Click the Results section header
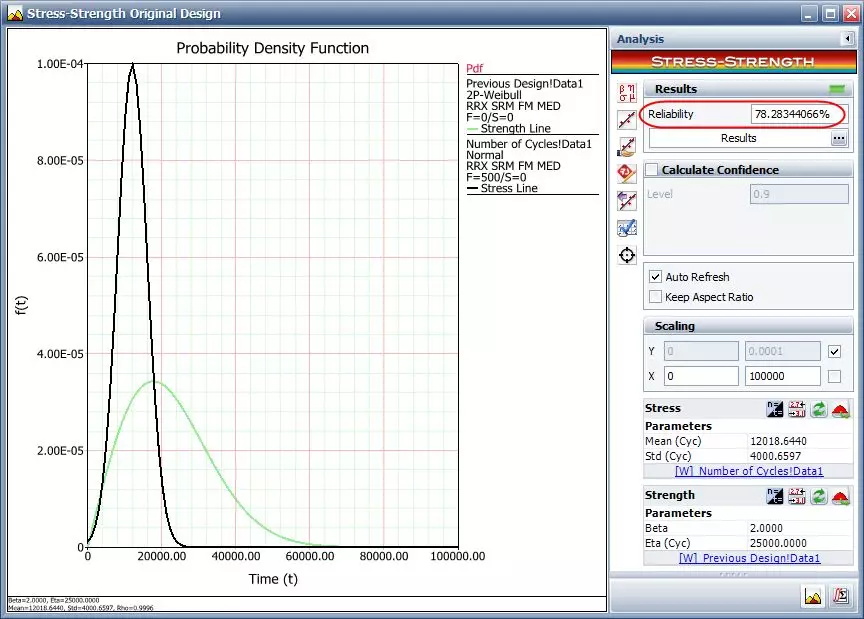 click(748, 89)
